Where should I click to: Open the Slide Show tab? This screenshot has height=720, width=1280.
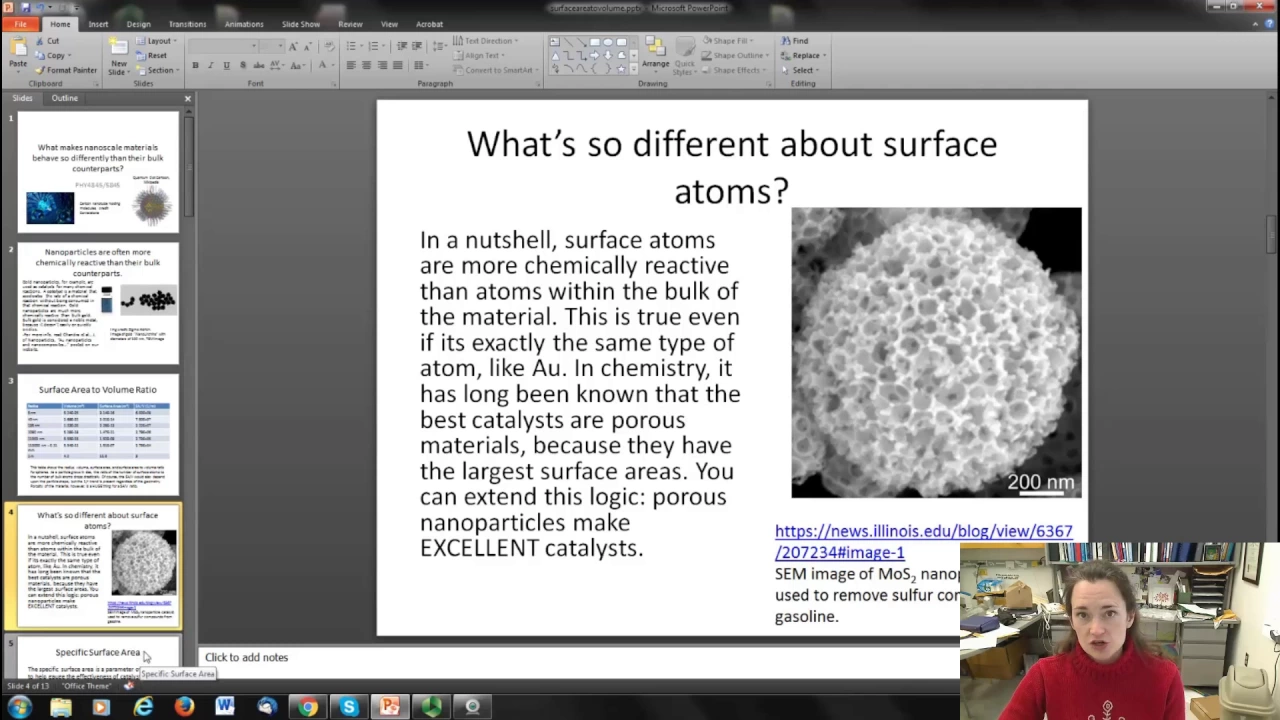click(300, 24)
